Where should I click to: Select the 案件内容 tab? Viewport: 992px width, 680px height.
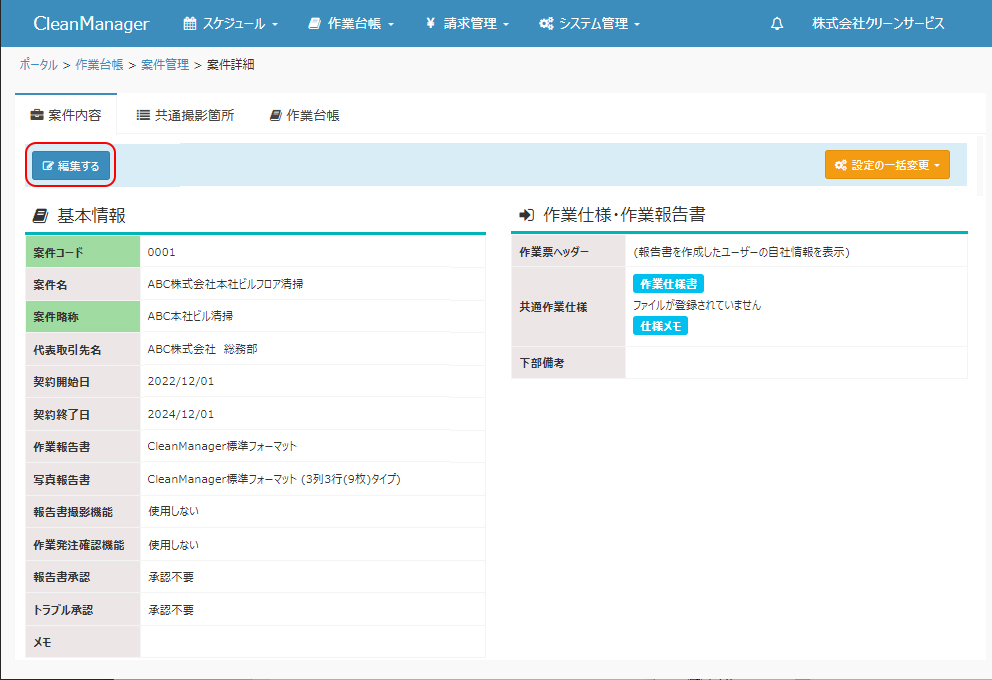66,115
